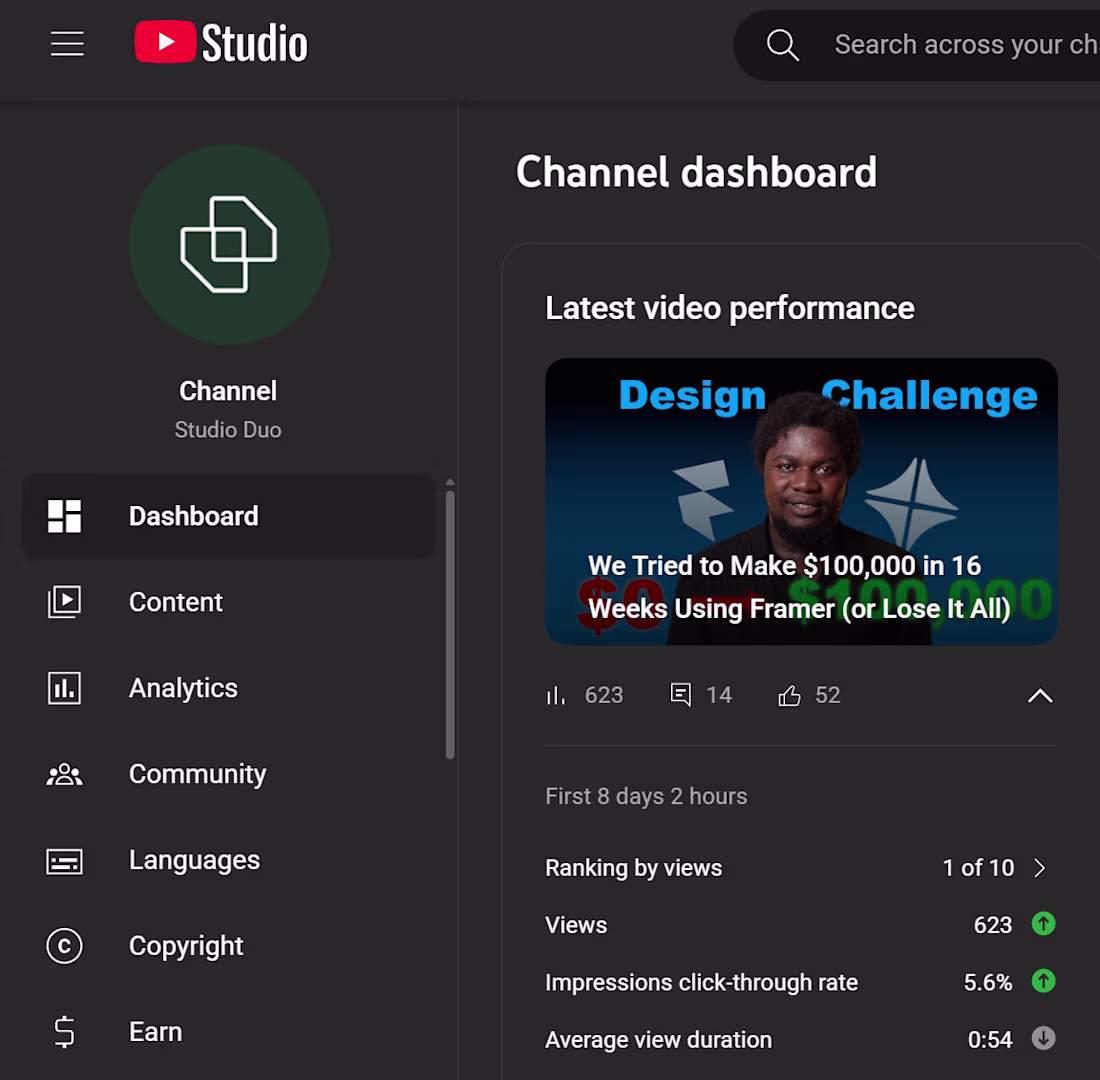Open the Studio Duo channel avatar
Screen dimensions: 1100x1080
(229, 244)
